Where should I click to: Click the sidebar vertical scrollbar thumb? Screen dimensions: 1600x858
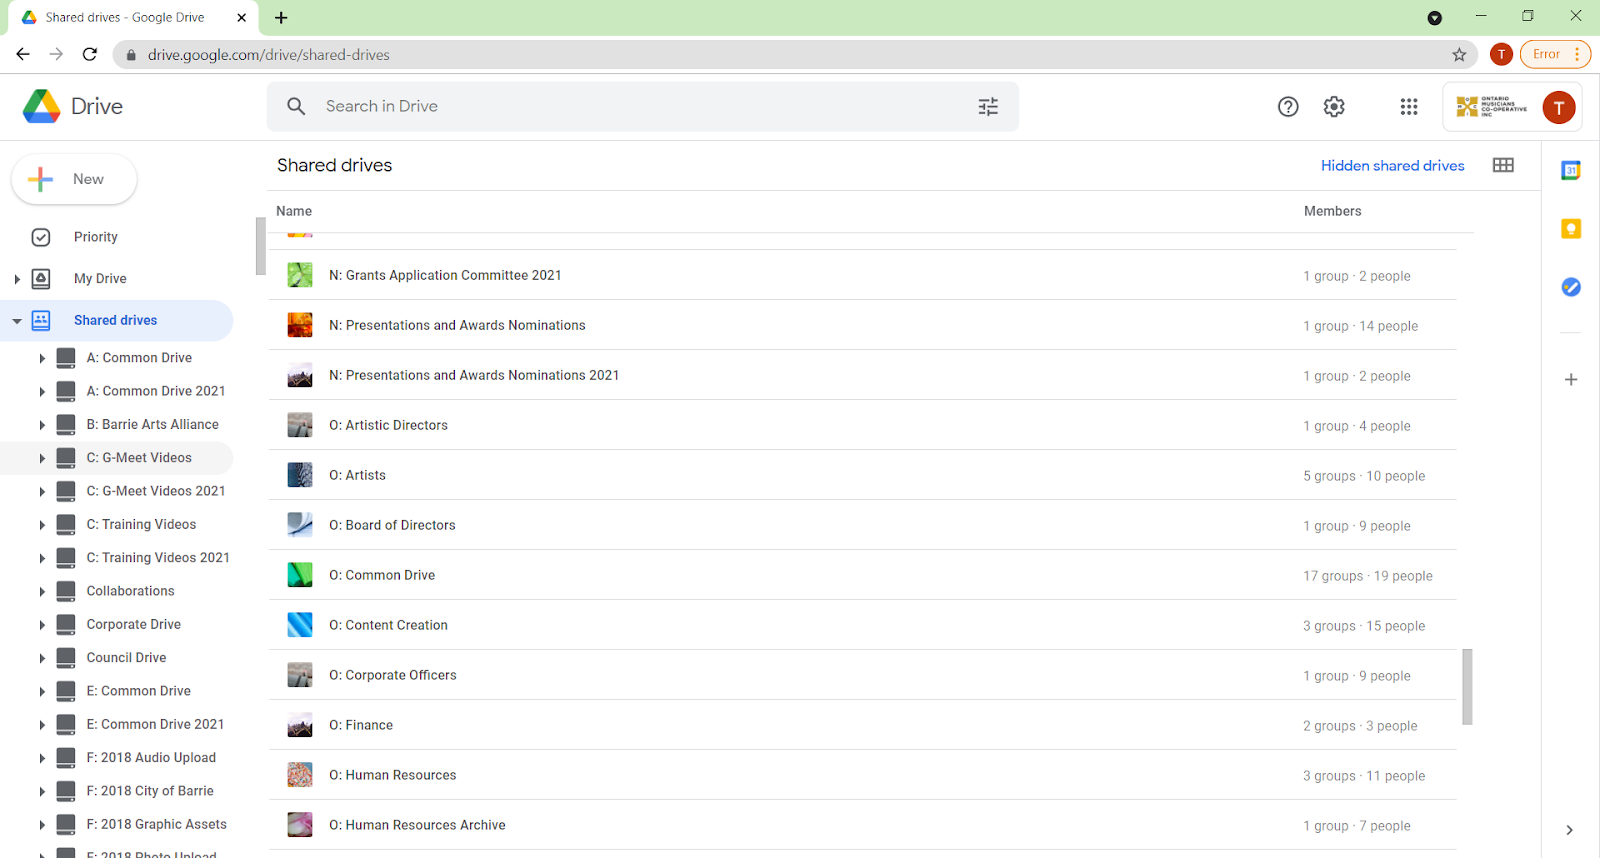(261, 245)
